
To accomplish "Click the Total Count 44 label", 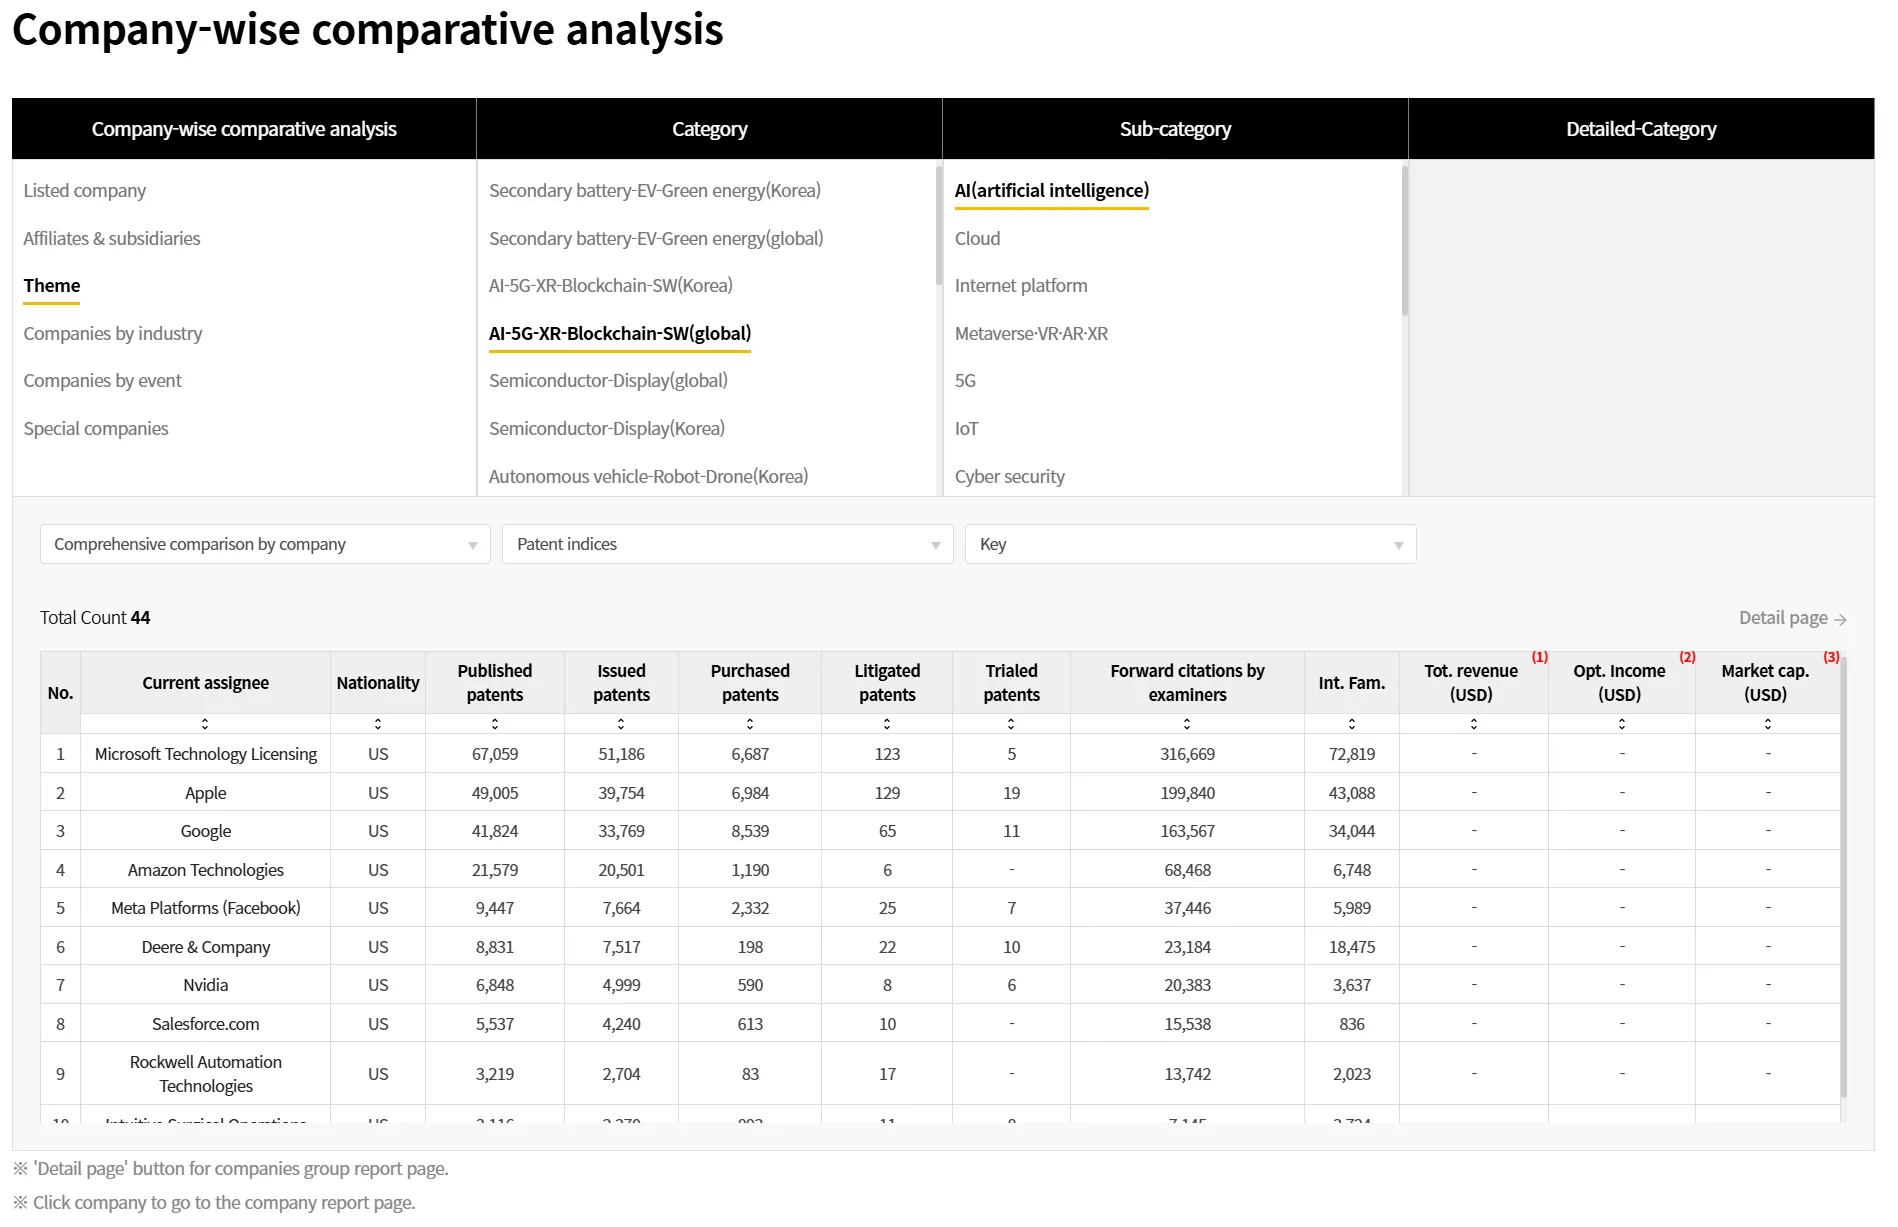I will pyautogui.click(x=95, y=618).
